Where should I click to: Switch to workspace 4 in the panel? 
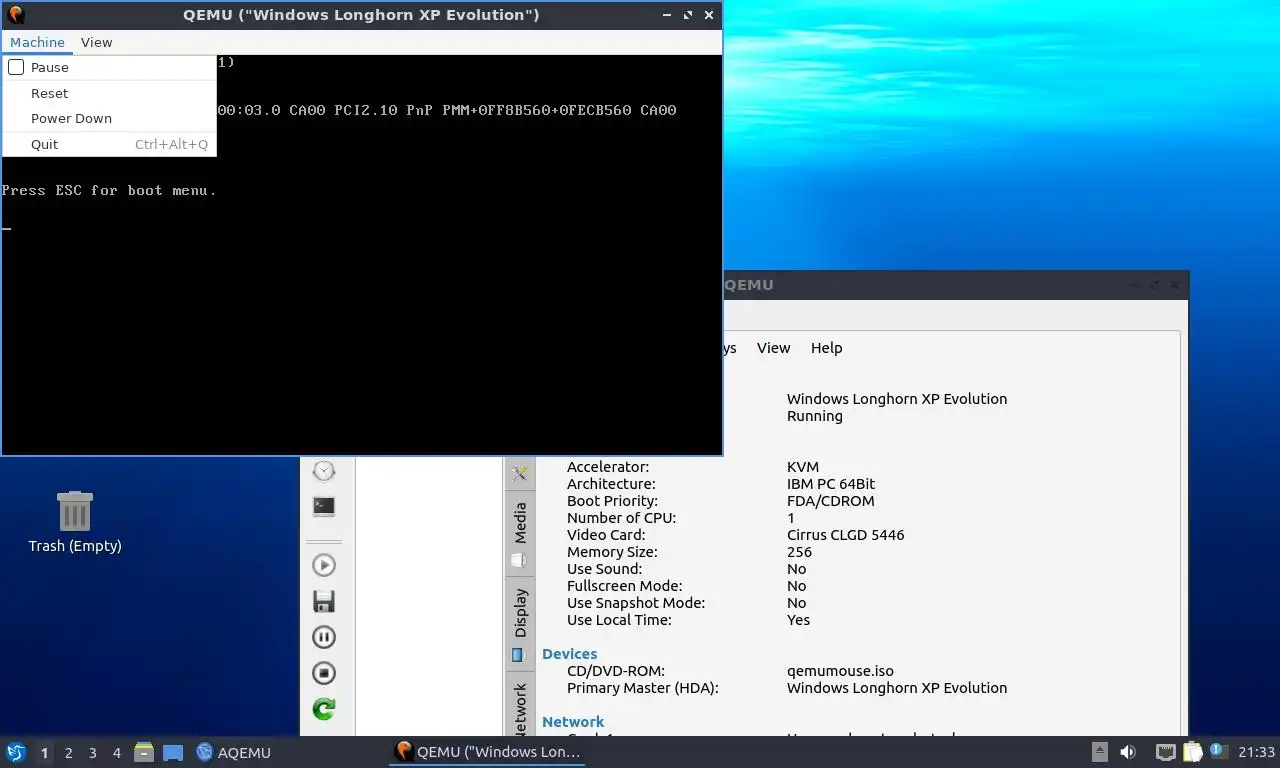(x=116, y=753)
